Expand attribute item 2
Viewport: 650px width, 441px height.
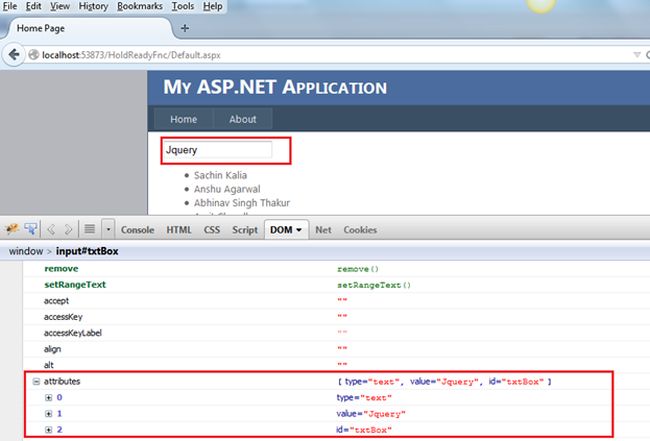48,429
